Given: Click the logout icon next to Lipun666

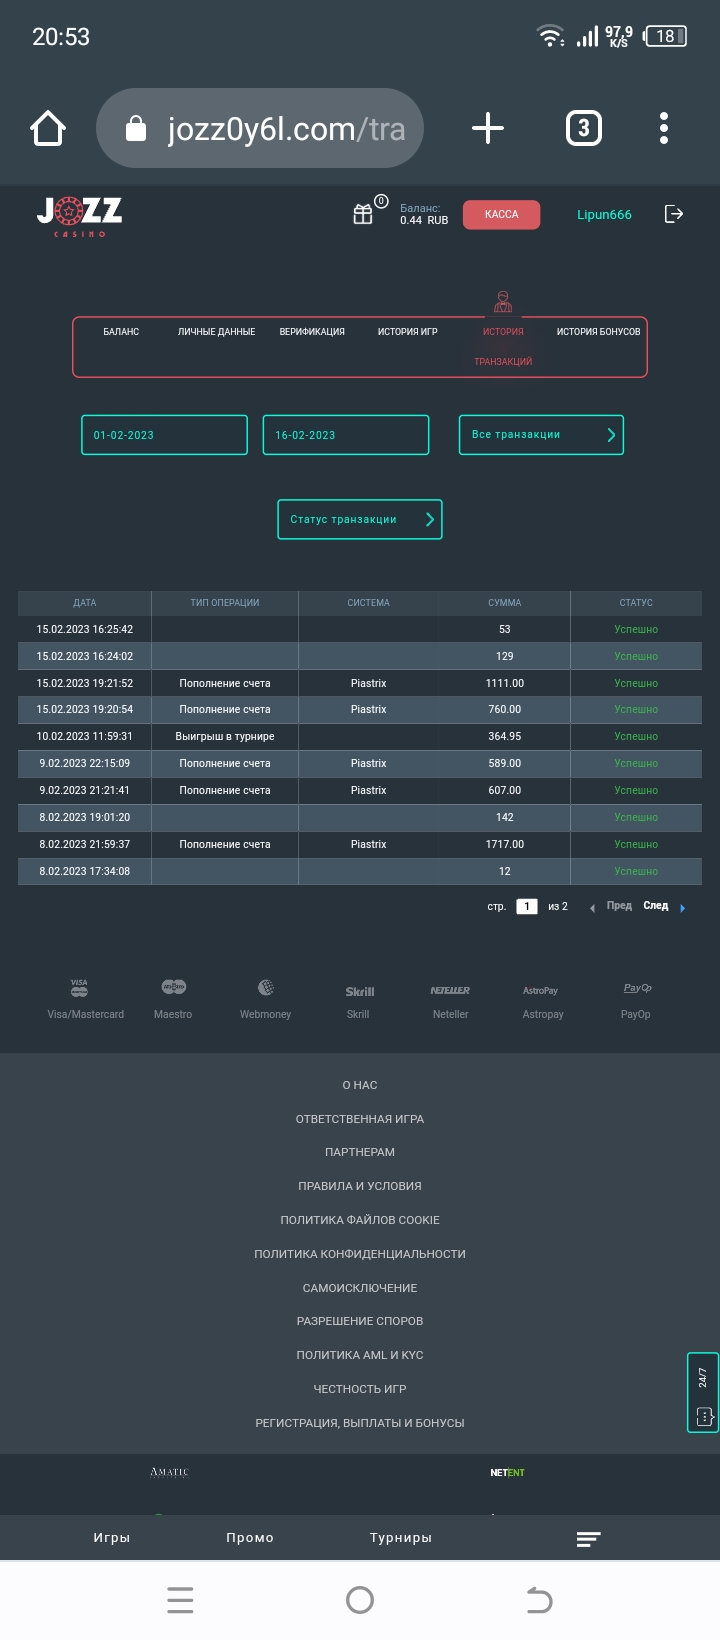Looking at the screenshot, I should (674, 214).
